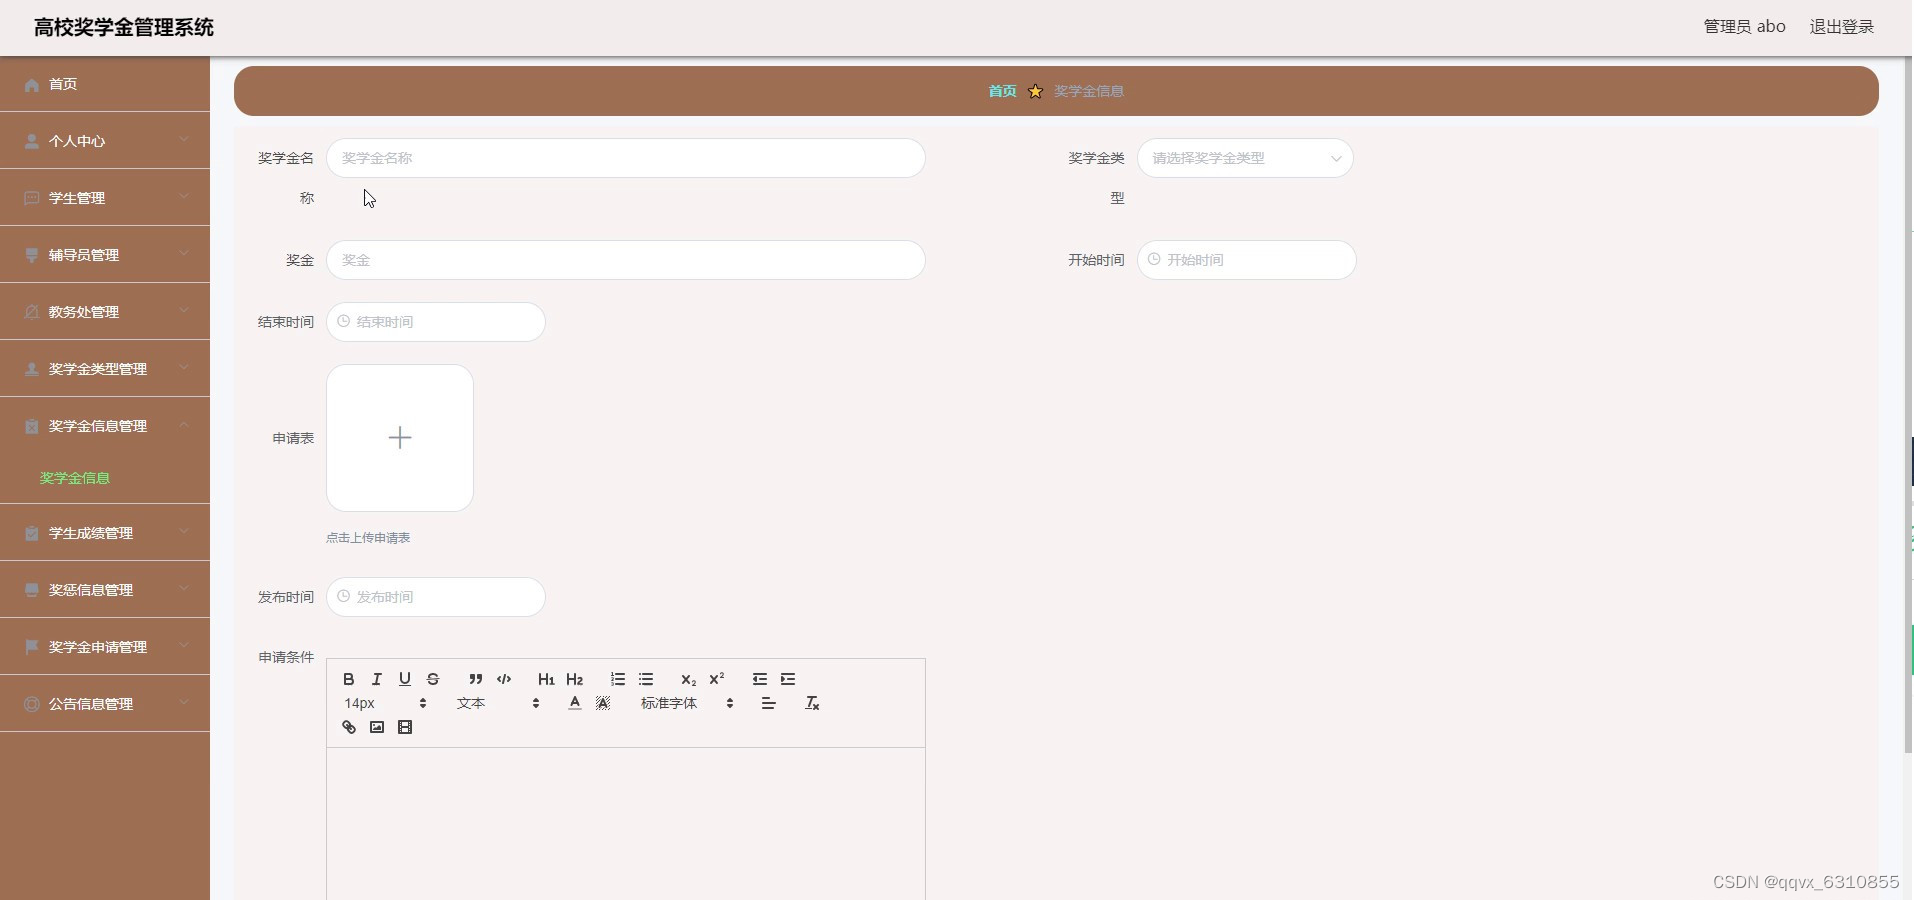Insert bulleted list
1914x900 pixels.
646,679
